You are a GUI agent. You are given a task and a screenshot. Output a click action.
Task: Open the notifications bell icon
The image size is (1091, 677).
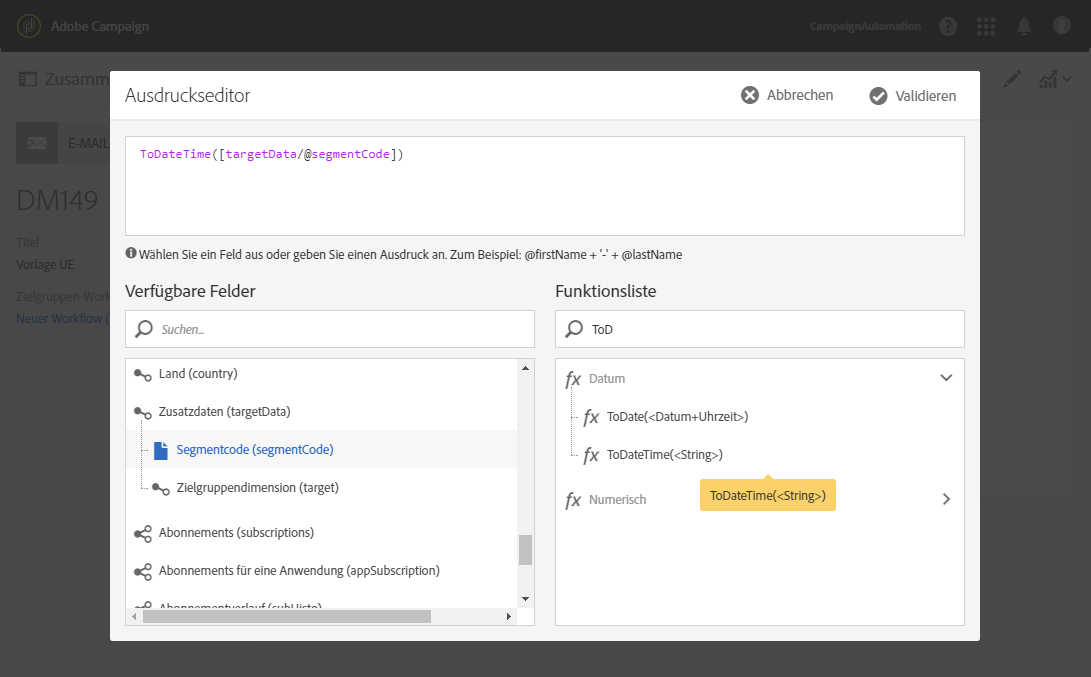tap(1024, 27)
